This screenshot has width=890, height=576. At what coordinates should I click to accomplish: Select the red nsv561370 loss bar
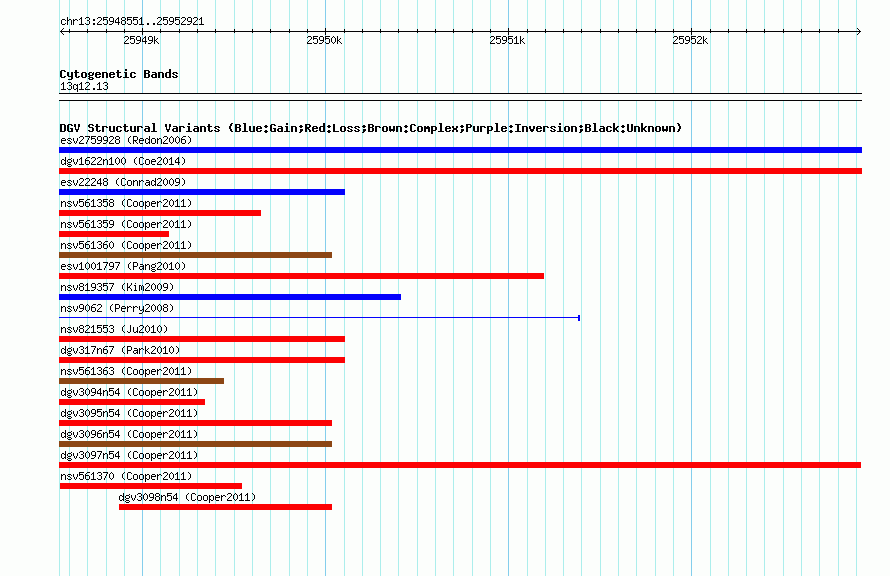pyautogui.click(x=150, y=486)
